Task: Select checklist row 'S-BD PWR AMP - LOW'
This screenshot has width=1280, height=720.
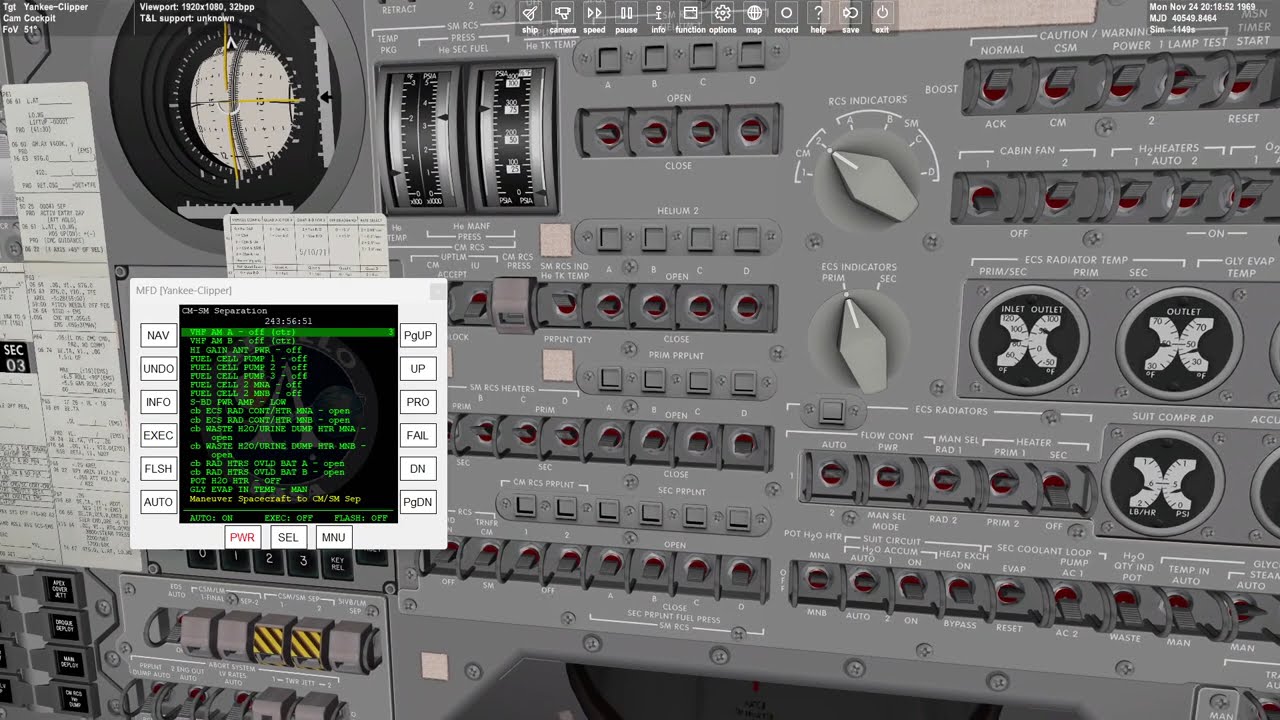Action: [239, 402]
